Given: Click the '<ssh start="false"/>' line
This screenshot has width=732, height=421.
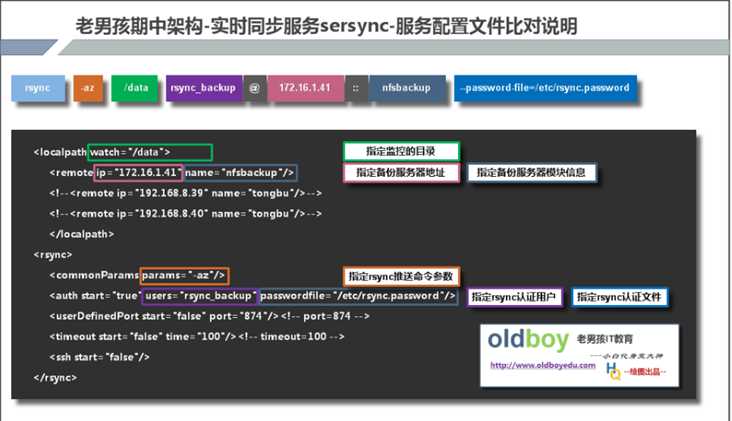Looking at the screenshot, I should pyautogui.click(x=99, y=357).
